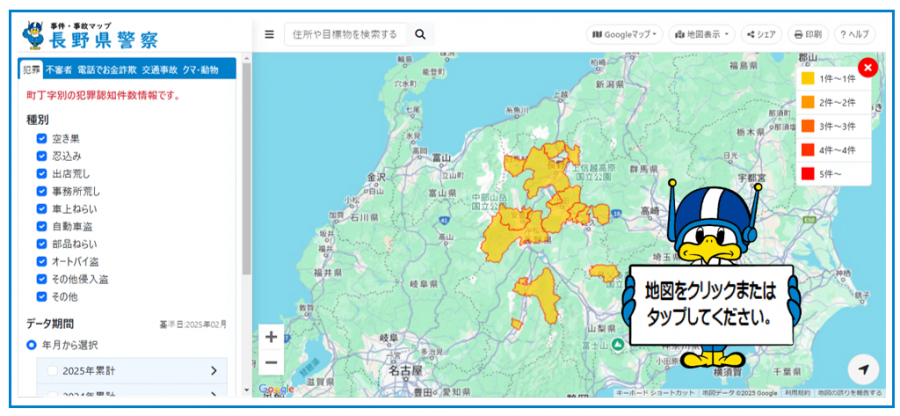The width and height of the screenshot is (900, 416).
Task: Click the 名古屋 city label on map
Action: click(406, 370)
